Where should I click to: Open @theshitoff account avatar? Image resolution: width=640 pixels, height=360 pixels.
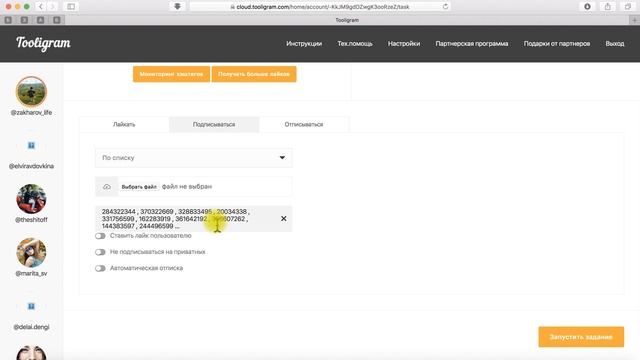[31, 199]
